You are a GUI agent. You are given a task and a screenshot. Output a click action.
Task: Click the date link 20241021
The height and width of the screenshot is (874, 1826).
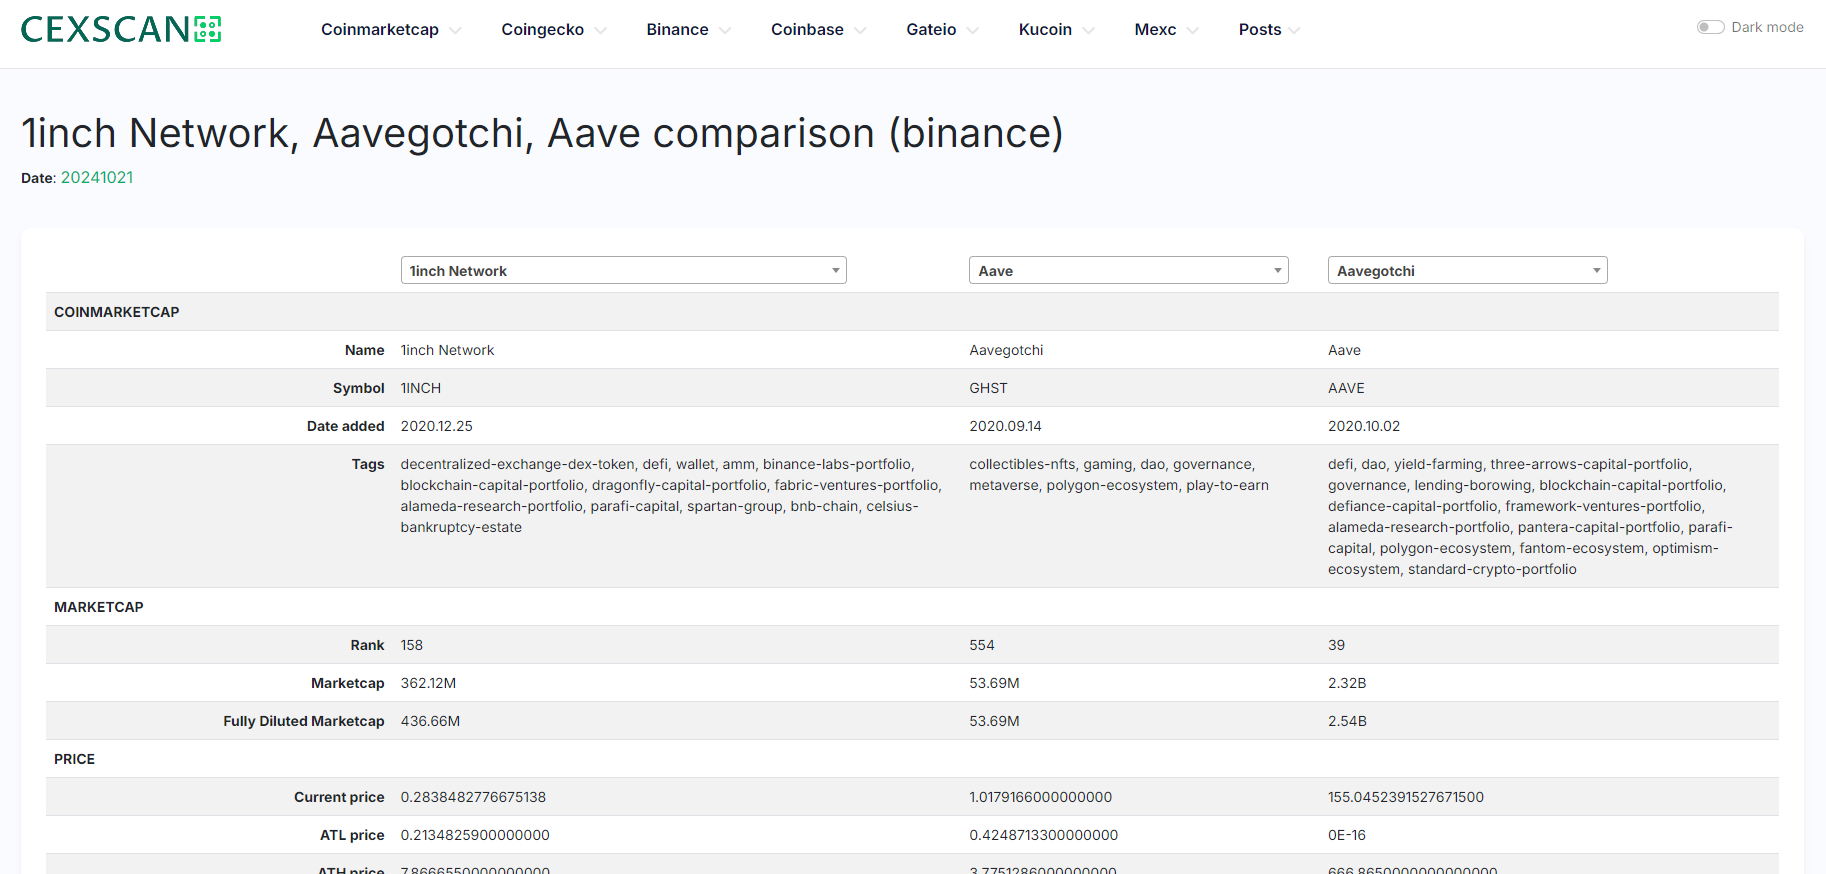[97, 177]
